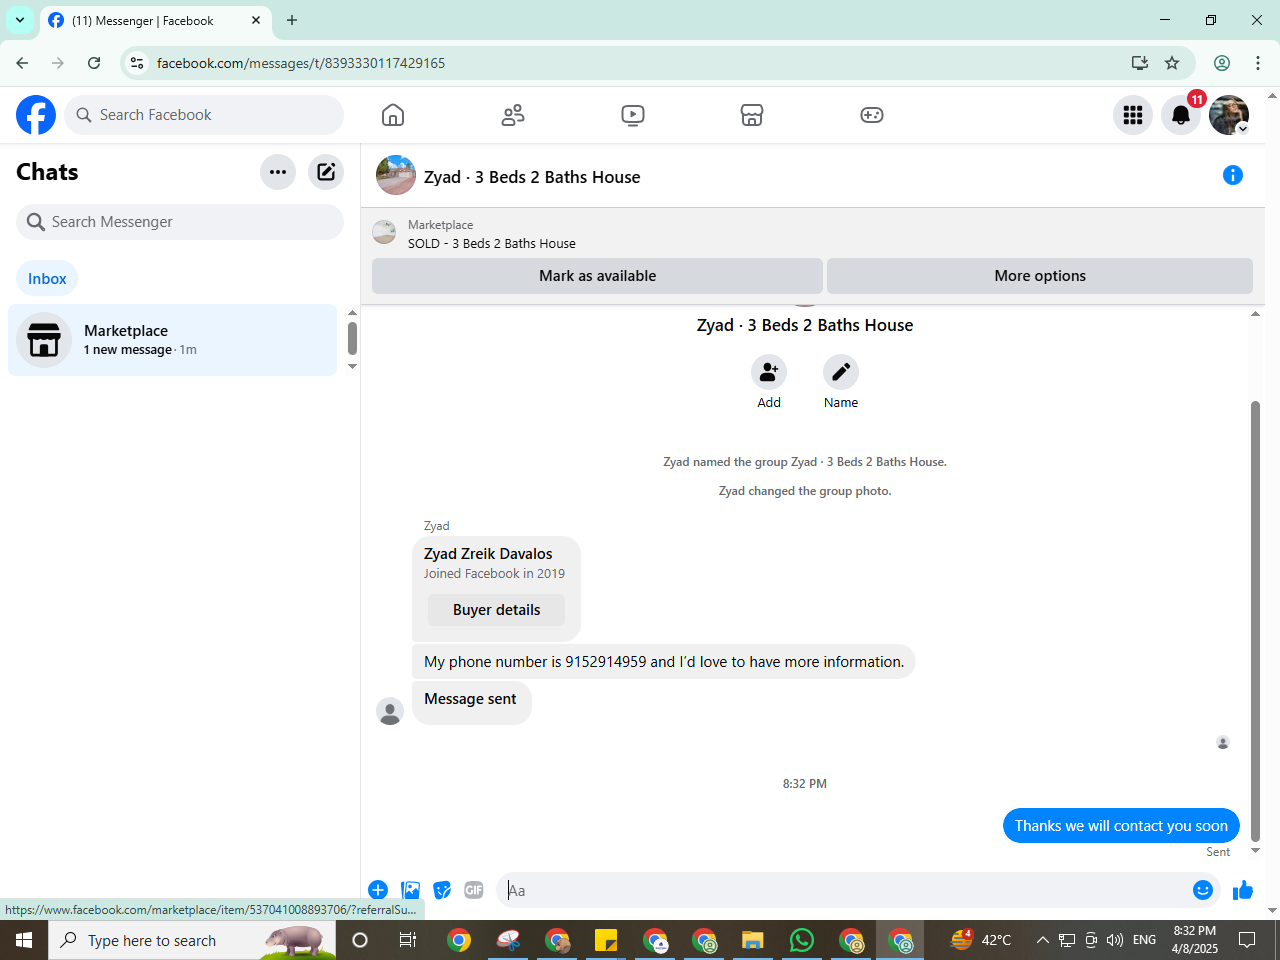Image resolution: width=1280 pixels, height=960 pixels.
Task: Open File Explorer from the taskbar
Action: pos(753,940)
